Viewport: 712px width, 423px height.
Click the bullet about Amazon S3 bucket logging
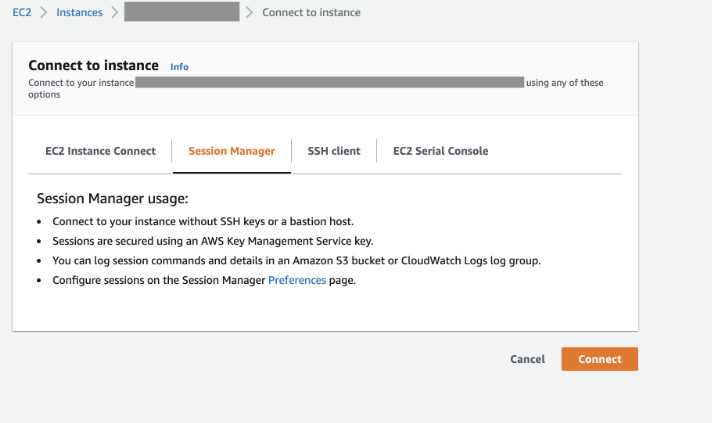tap(297, 261)
